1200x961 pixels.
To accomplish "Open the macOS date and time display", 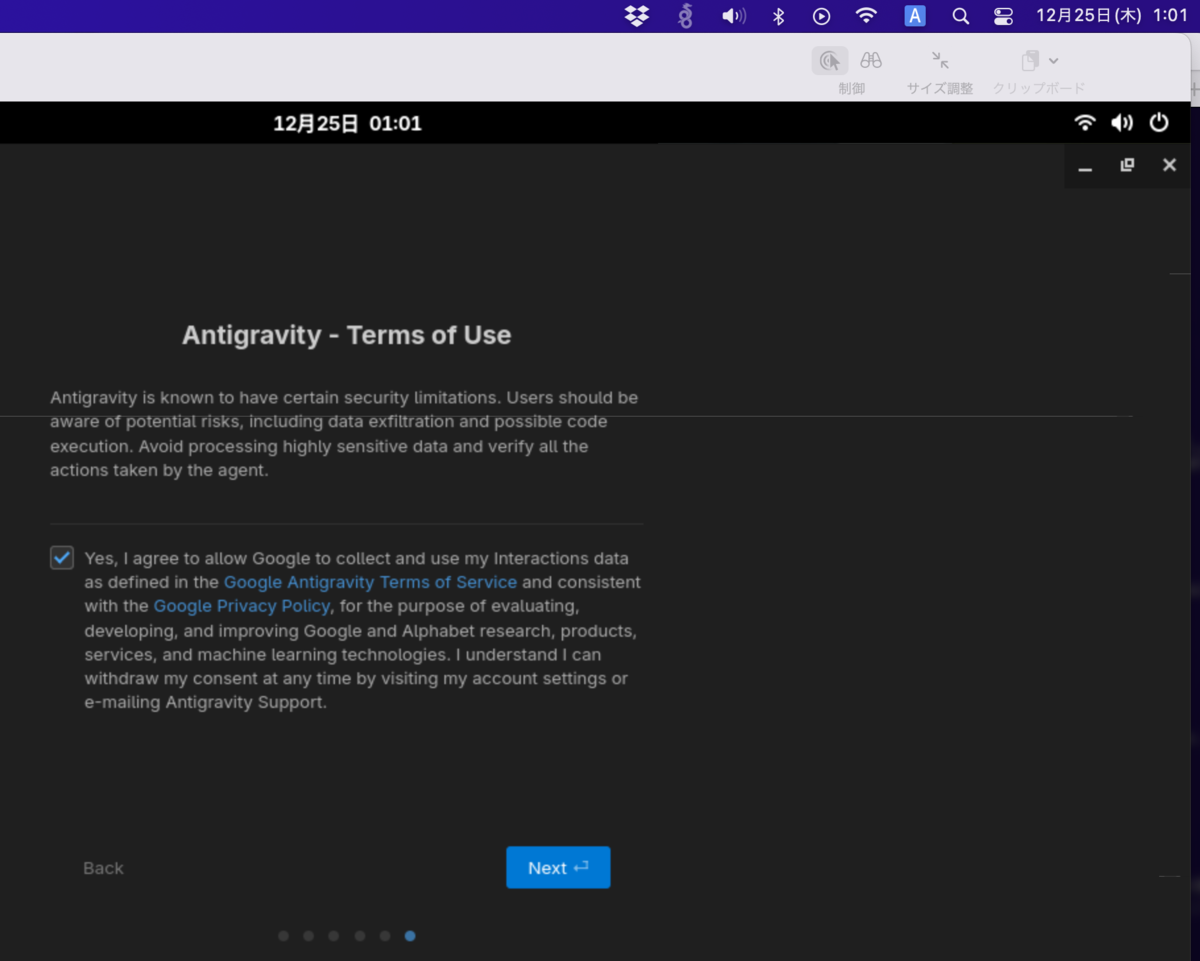I will point(1112,16).
